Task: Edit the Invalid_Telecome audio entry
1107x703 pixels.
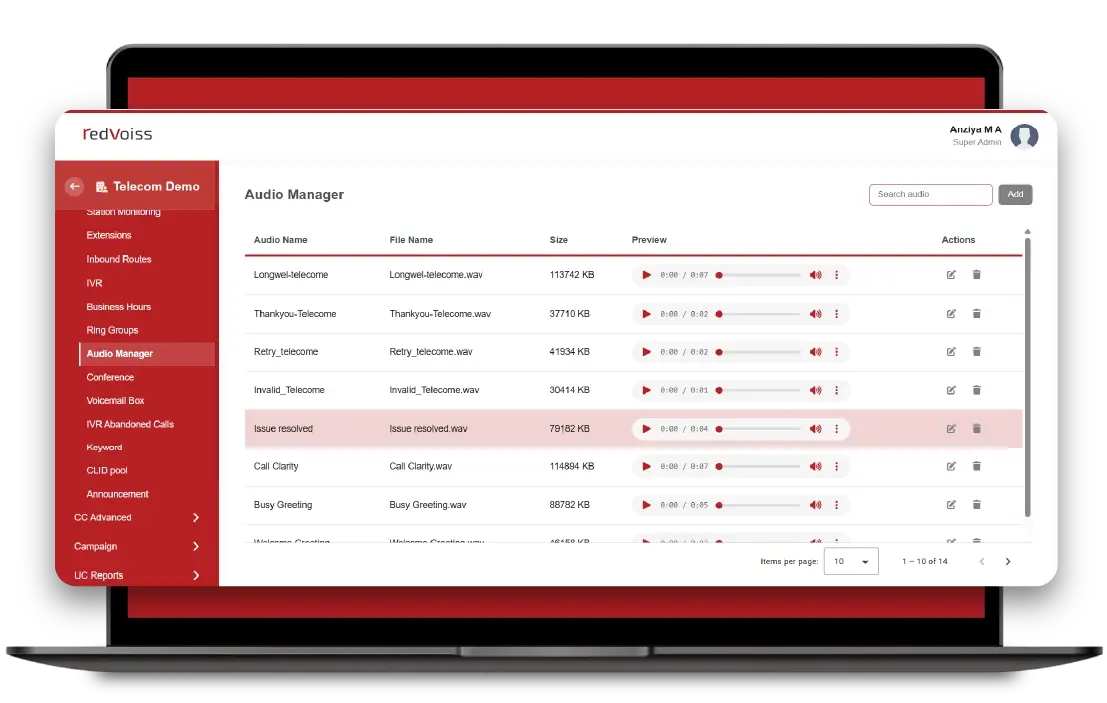Action: [x=951, y=390]
